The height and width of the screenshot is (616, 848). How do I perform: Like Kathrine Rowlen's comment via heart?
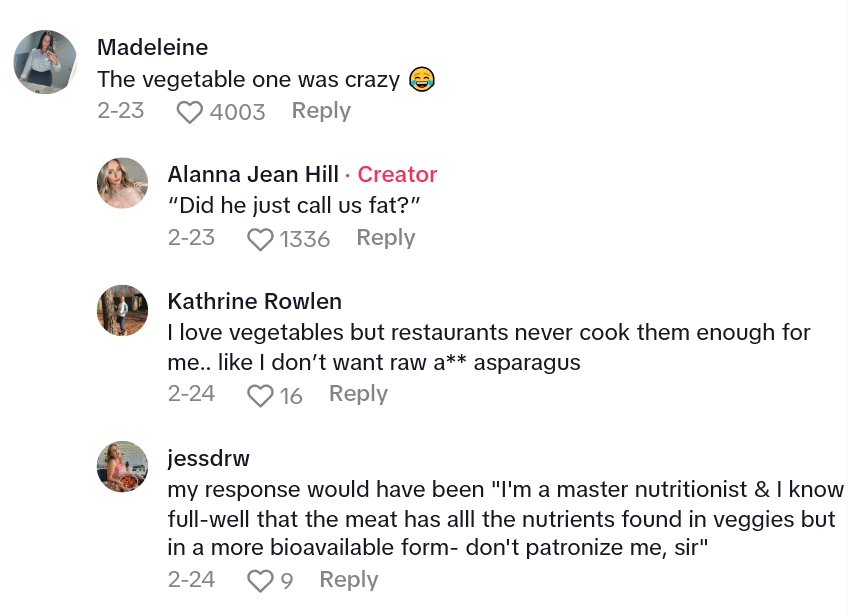pos(259,396)
